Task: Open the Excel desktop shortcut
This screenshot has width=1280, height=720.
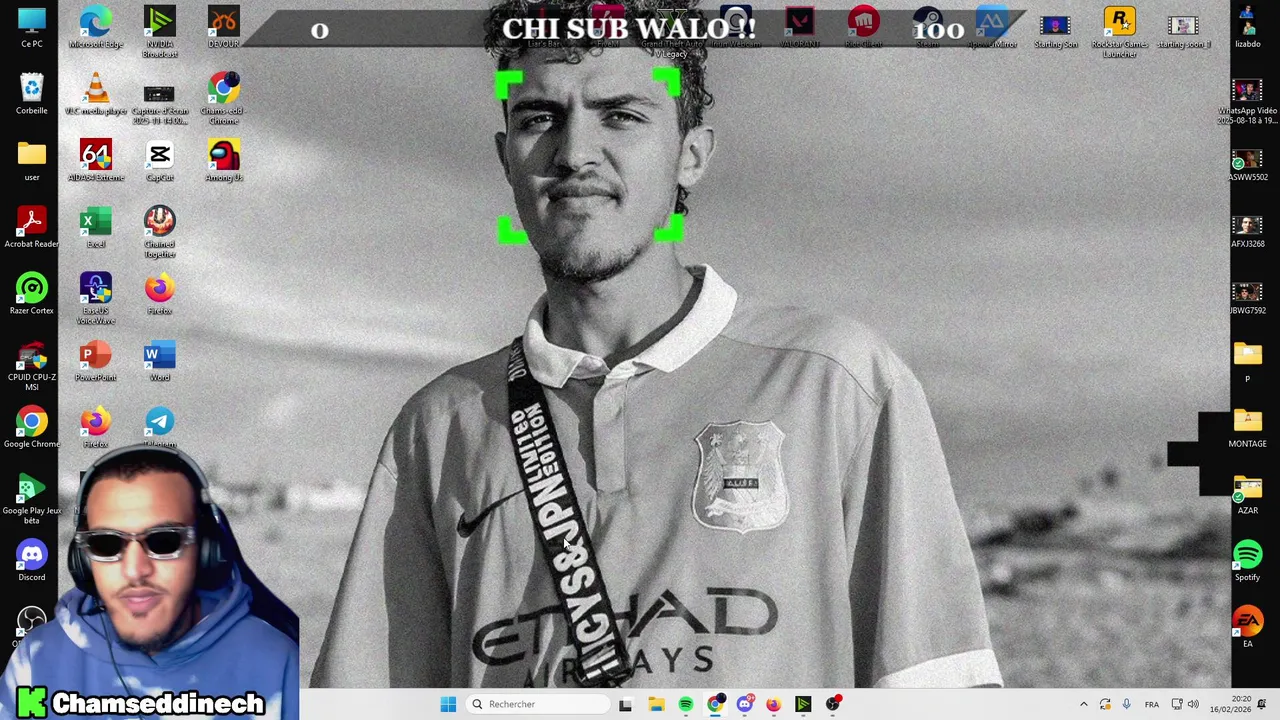Action: coord(96,226)
